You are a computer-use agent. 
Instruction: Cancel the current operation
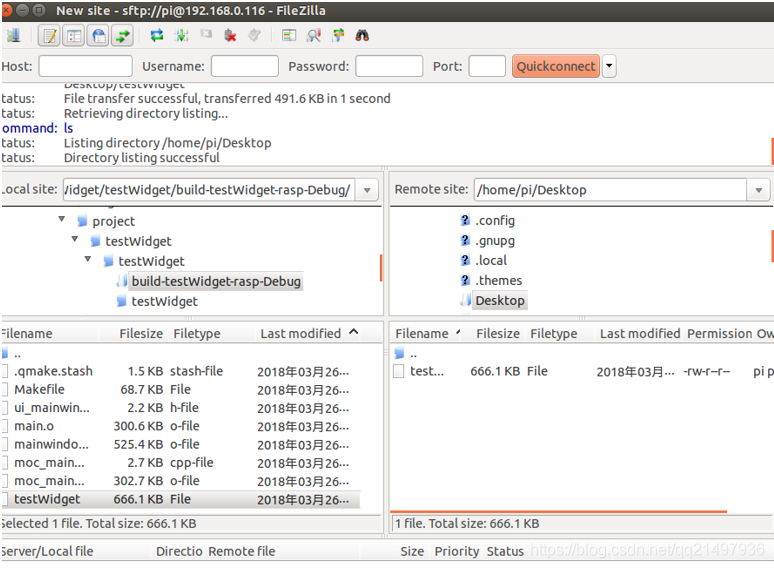(x=206, y=35)
